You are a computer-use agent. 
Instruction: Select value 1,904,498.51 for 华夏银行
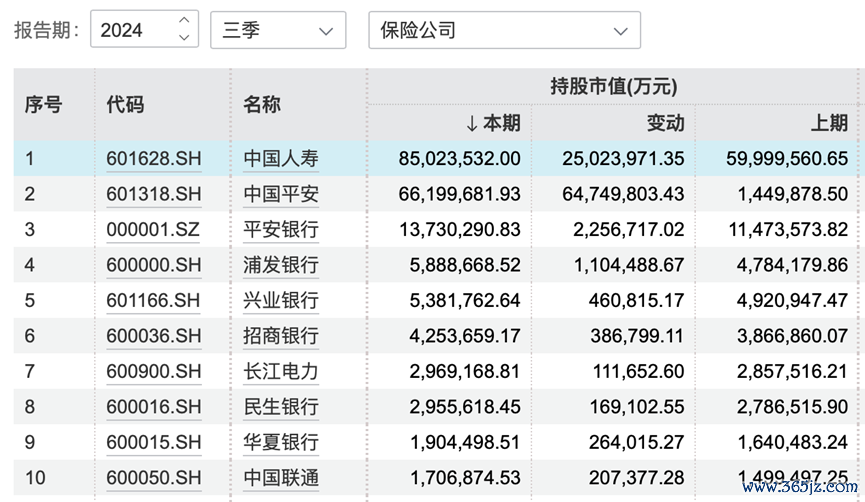click(x=465, y=442)
